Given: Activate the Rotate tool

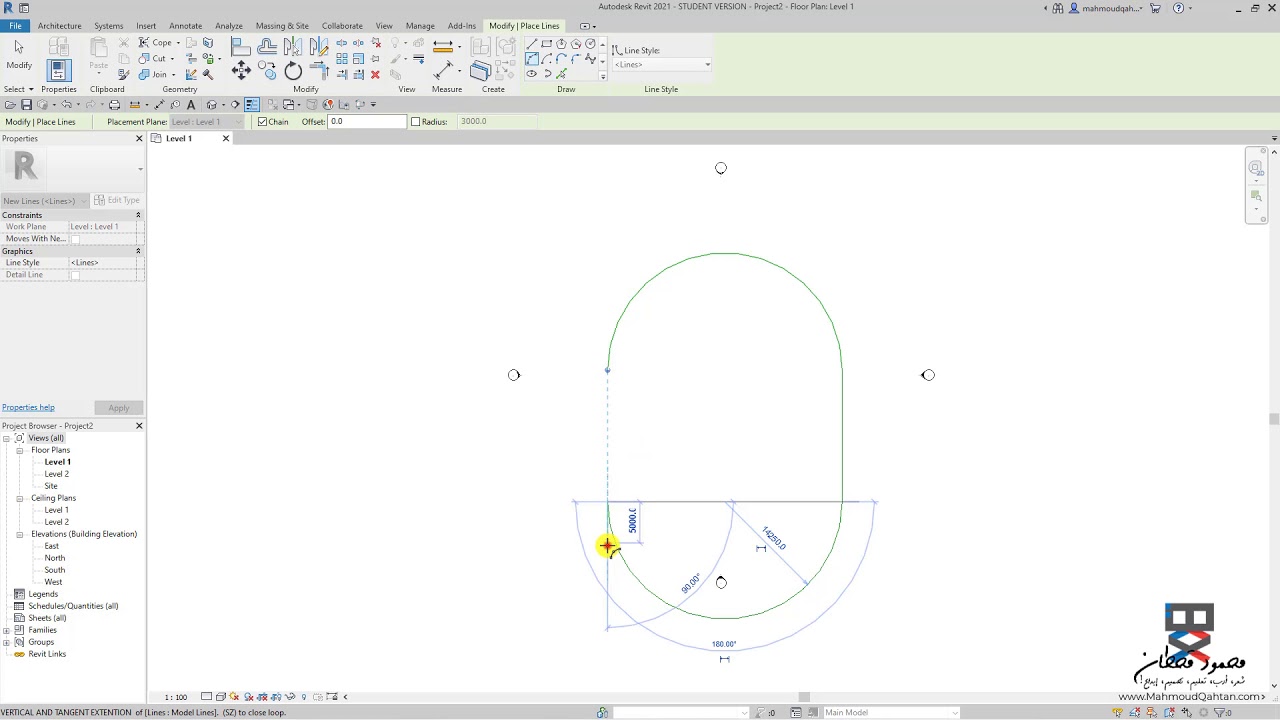Looking at the screenshot, I should 293,71.
